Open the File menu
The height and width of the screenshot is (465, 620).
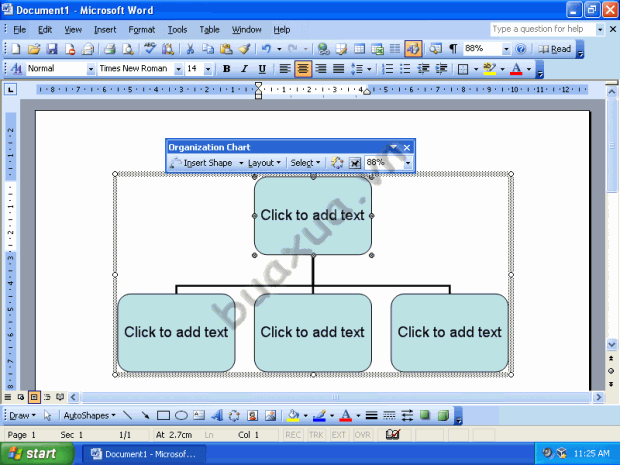click(19, 30)
